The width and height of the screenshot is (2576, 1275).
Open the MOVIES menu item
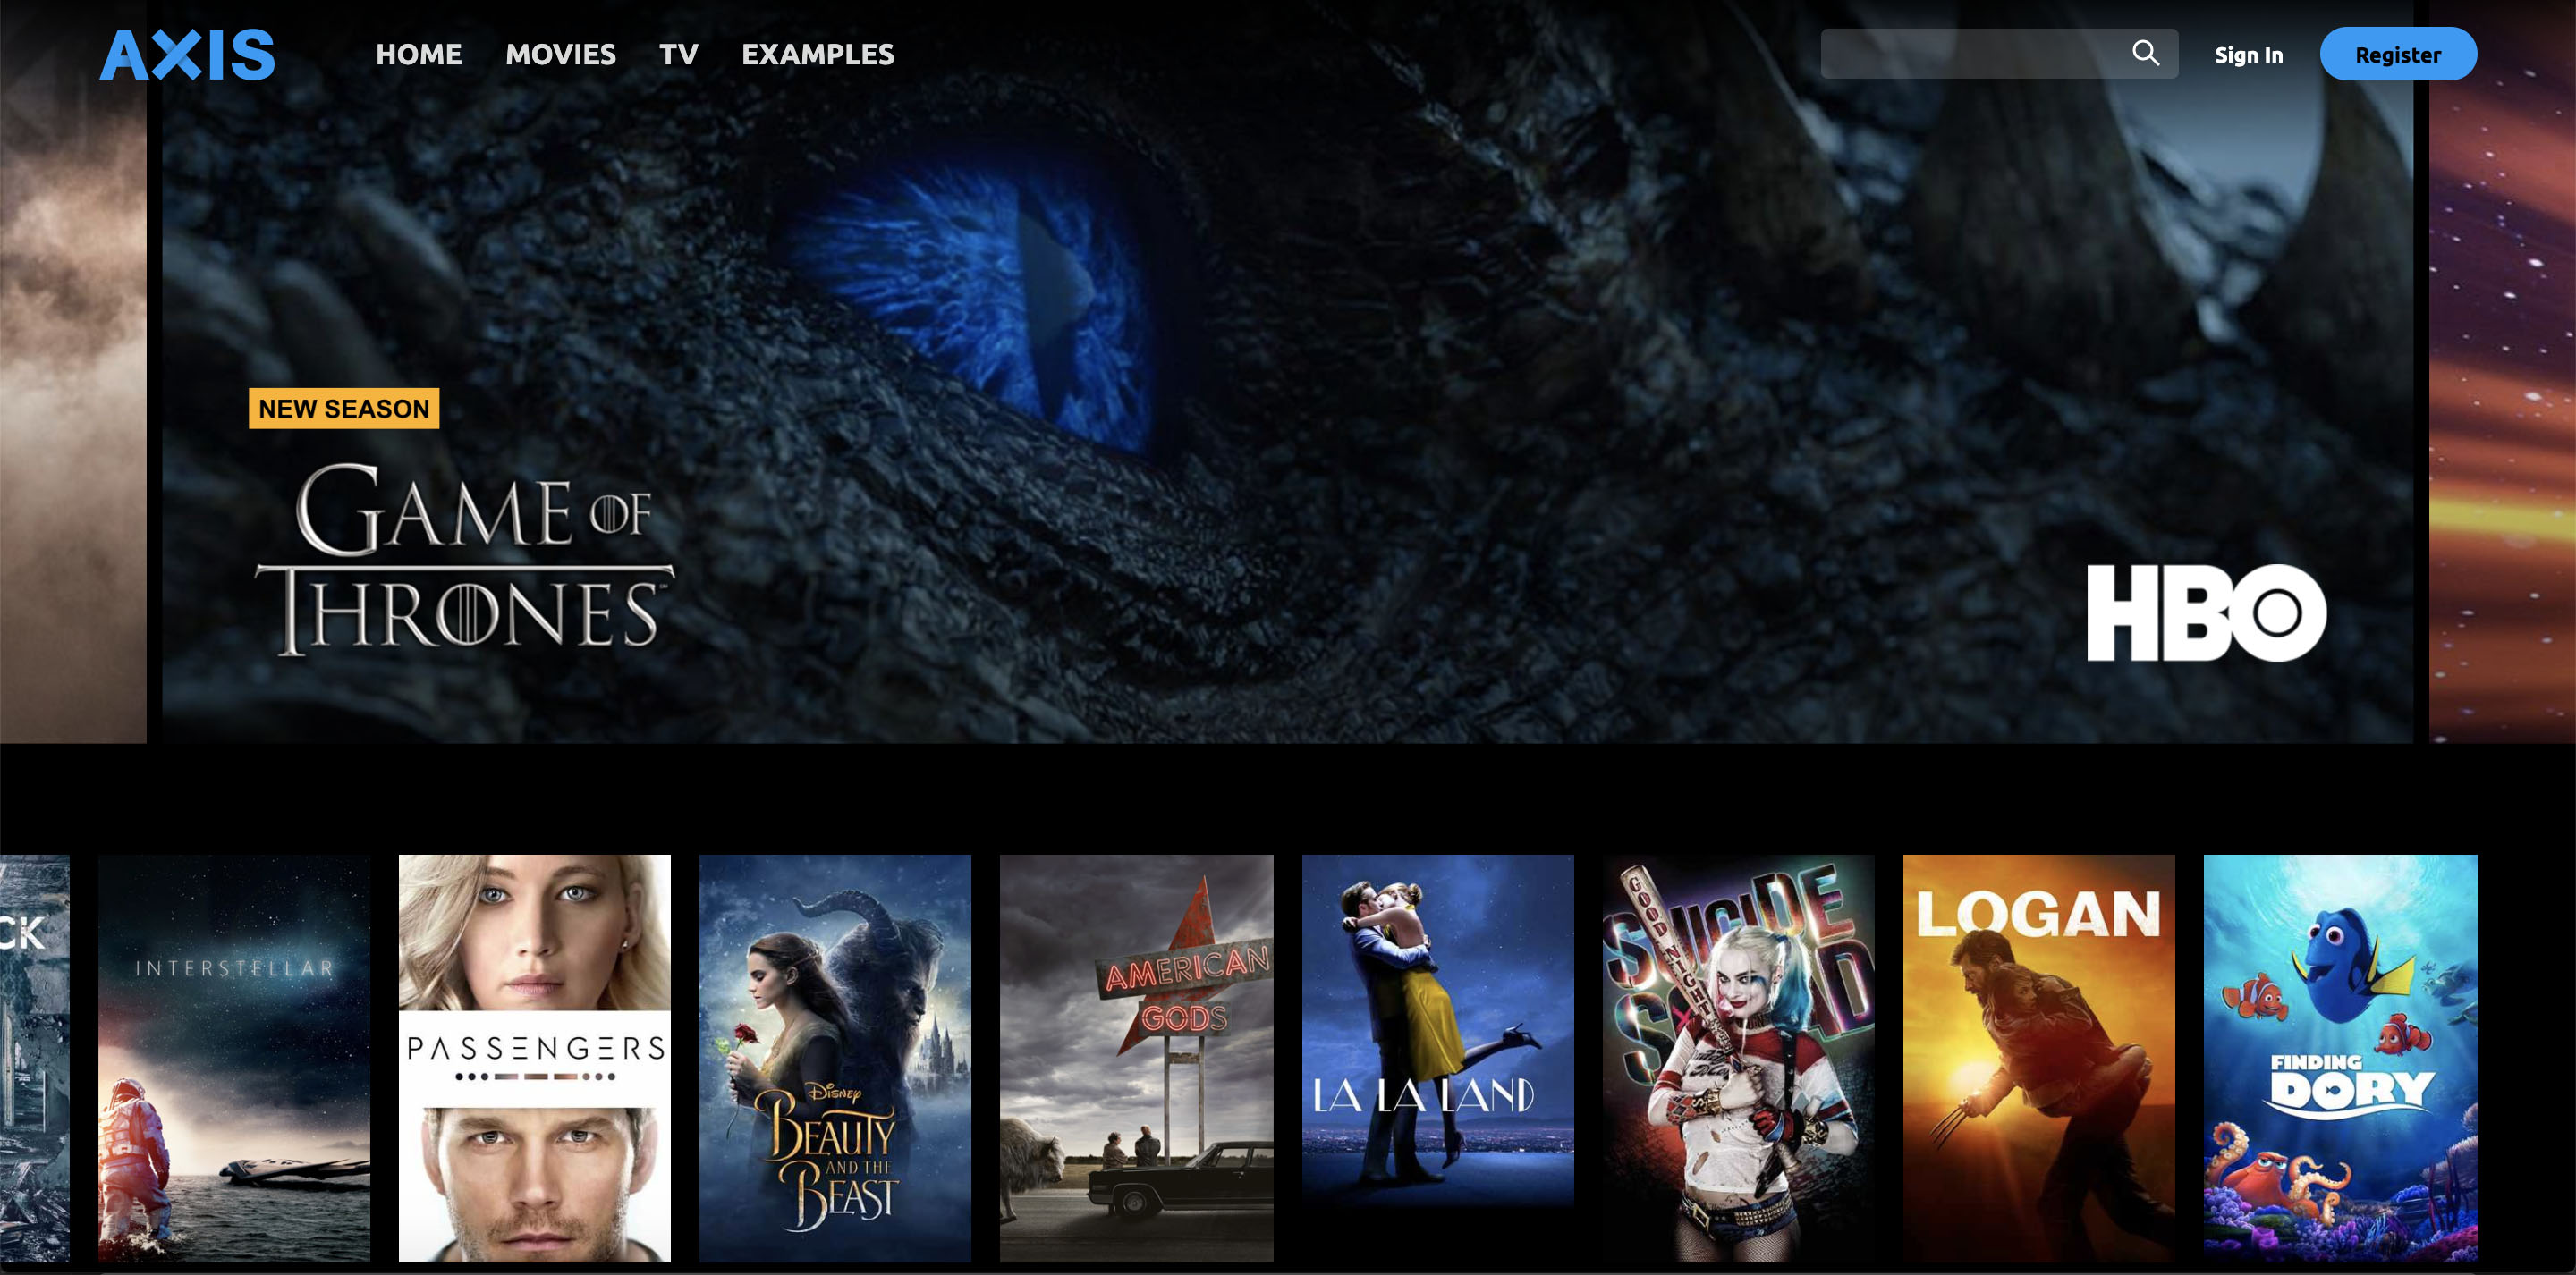(560, 54)
